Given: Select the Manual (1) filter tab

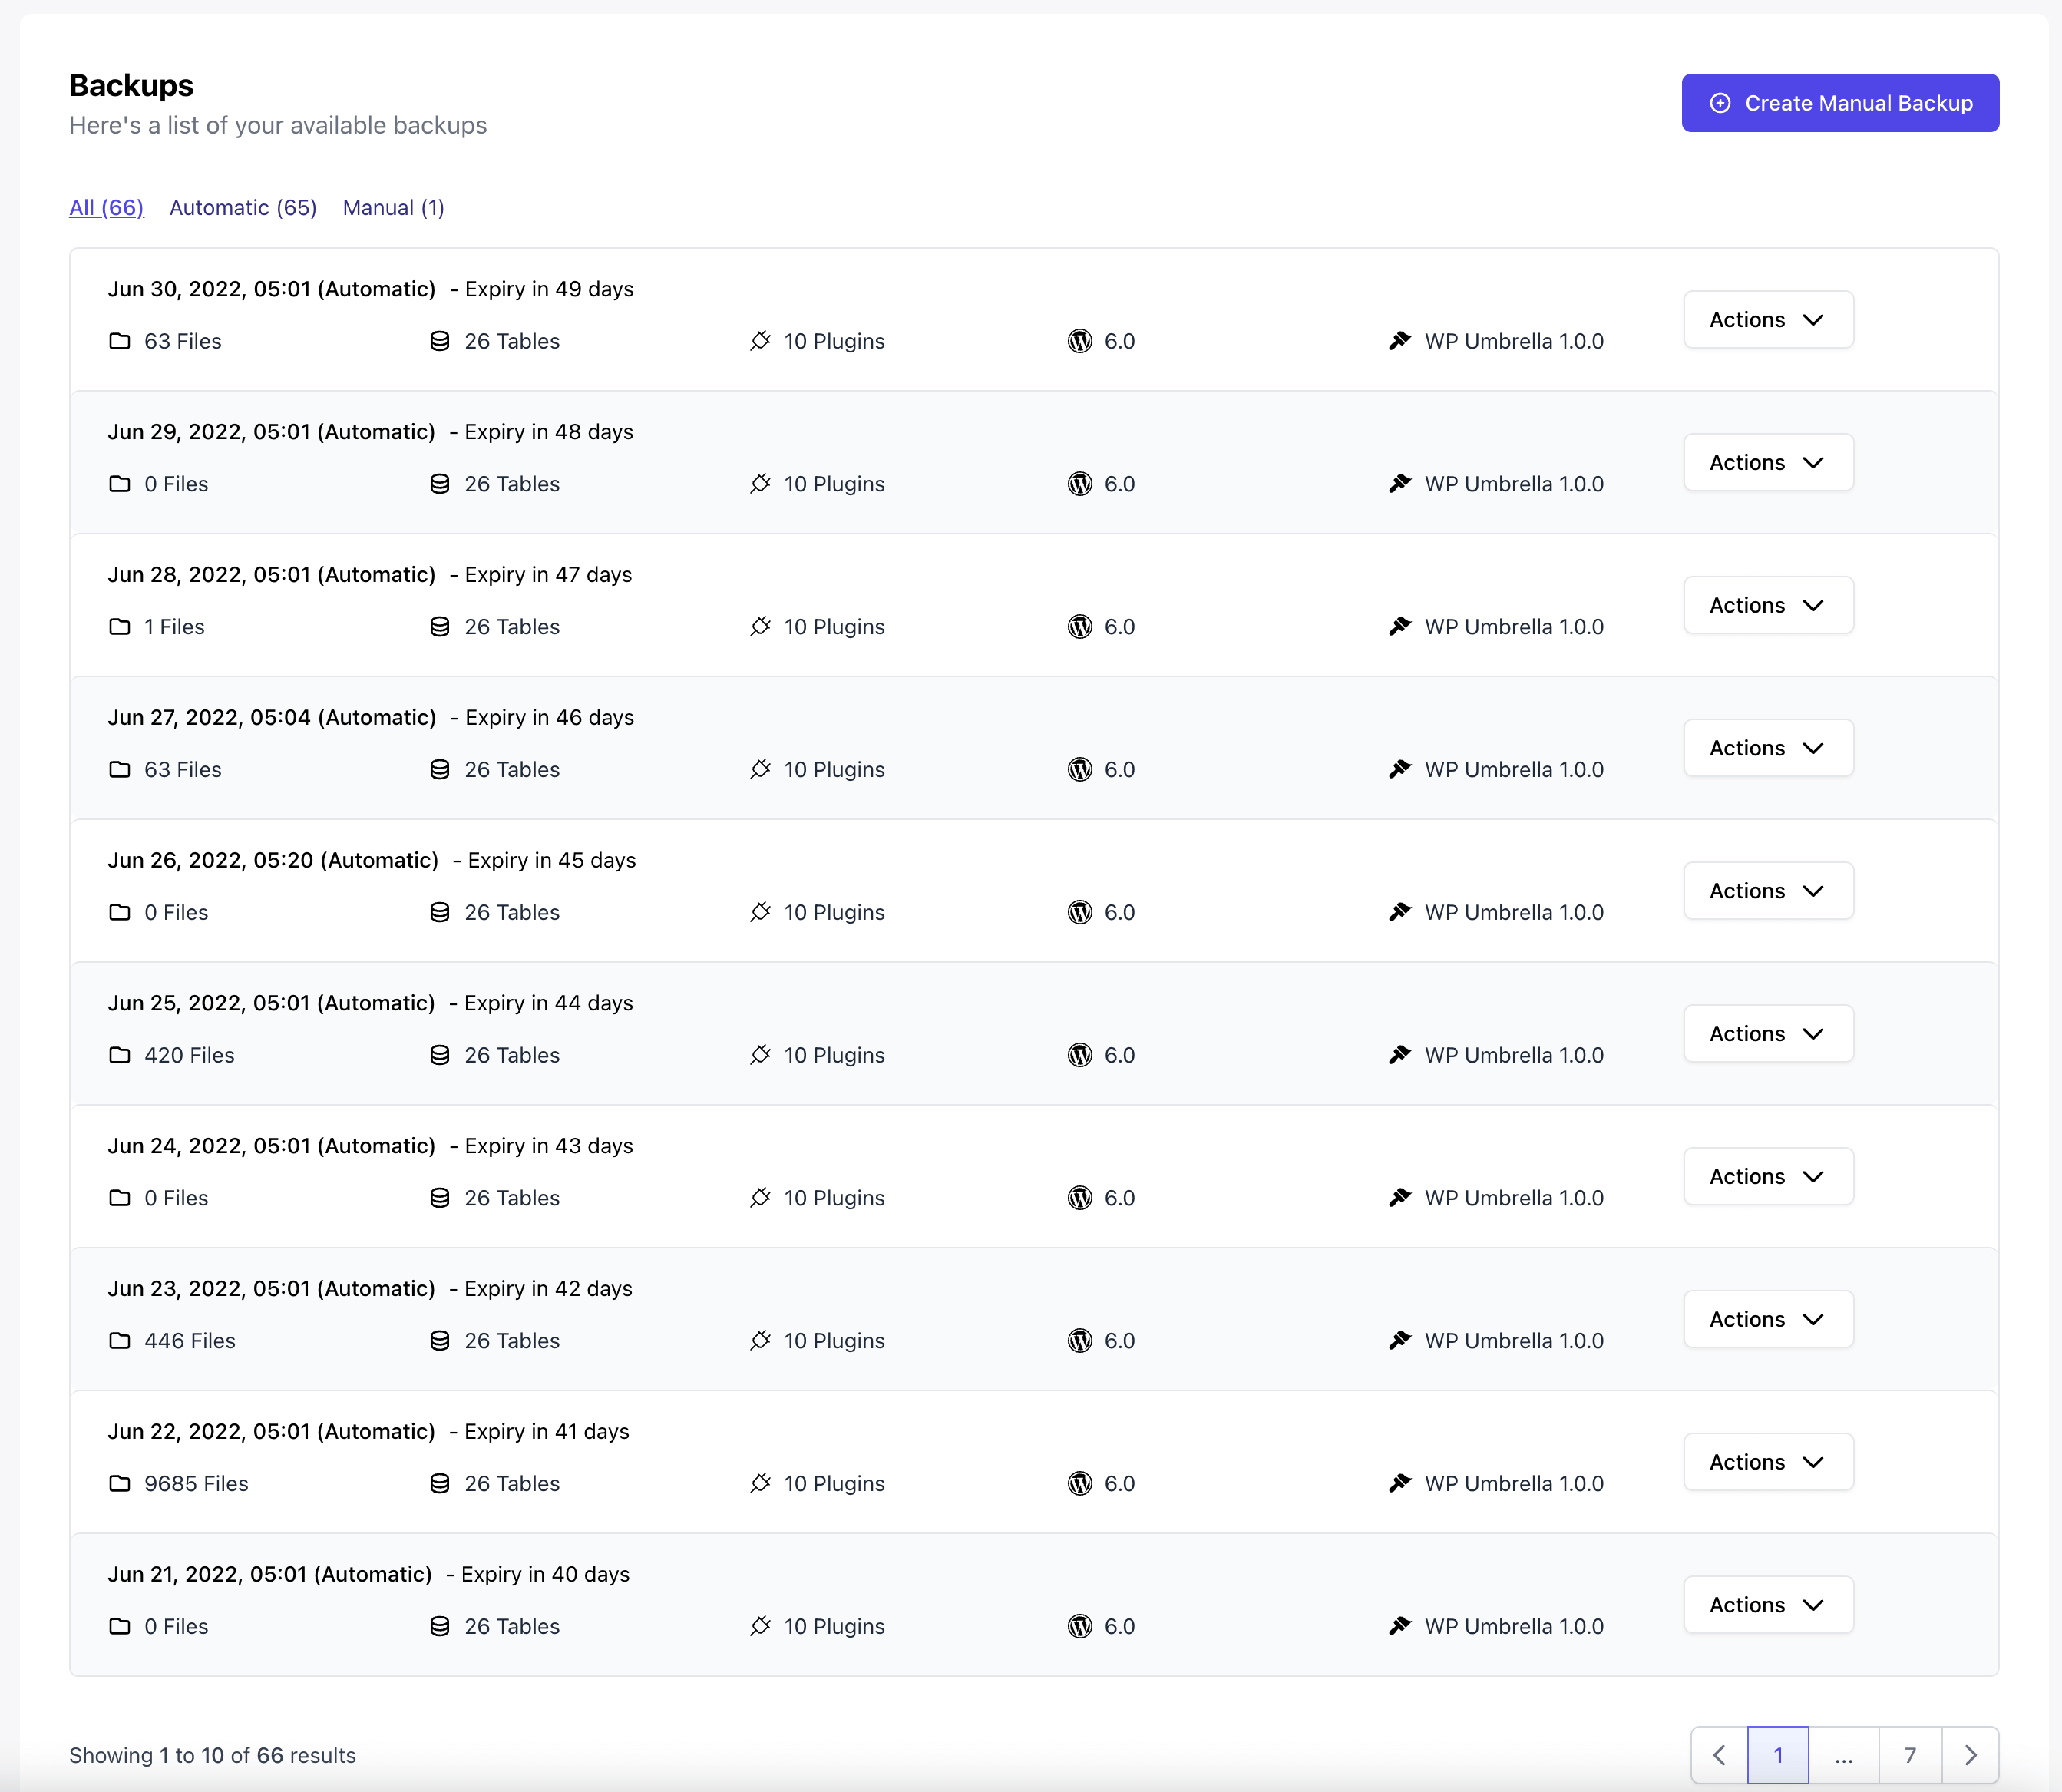Looking at the screenshot, I should pos(393,207).
